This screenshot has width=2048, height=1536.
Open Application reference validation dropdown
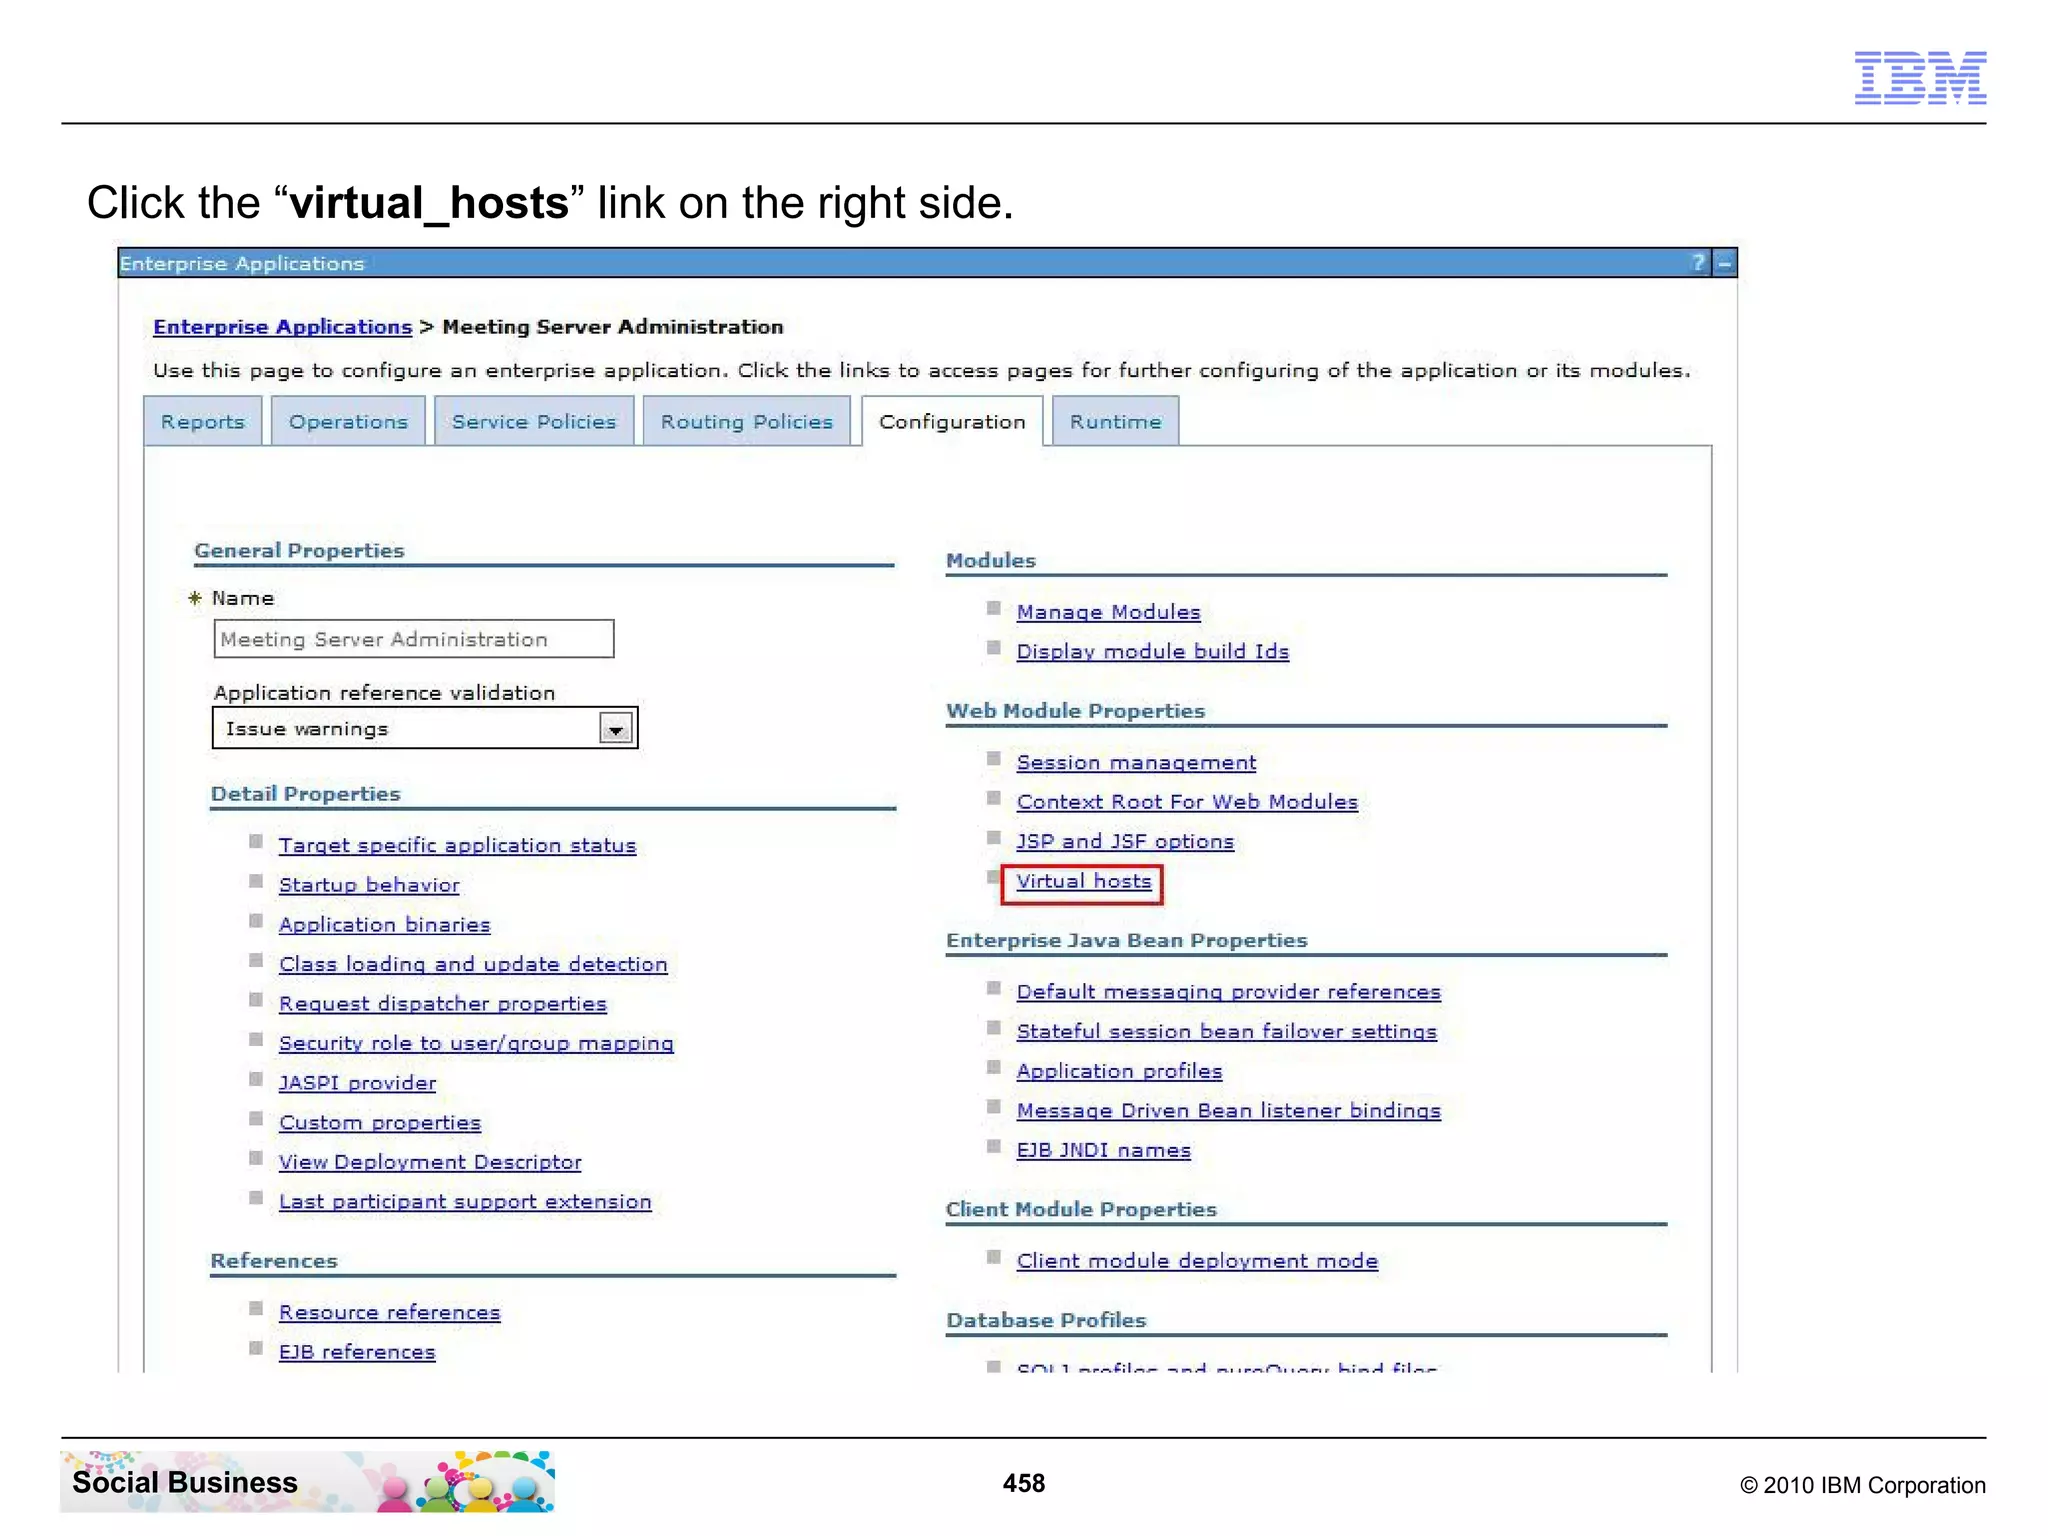(425, 728)
